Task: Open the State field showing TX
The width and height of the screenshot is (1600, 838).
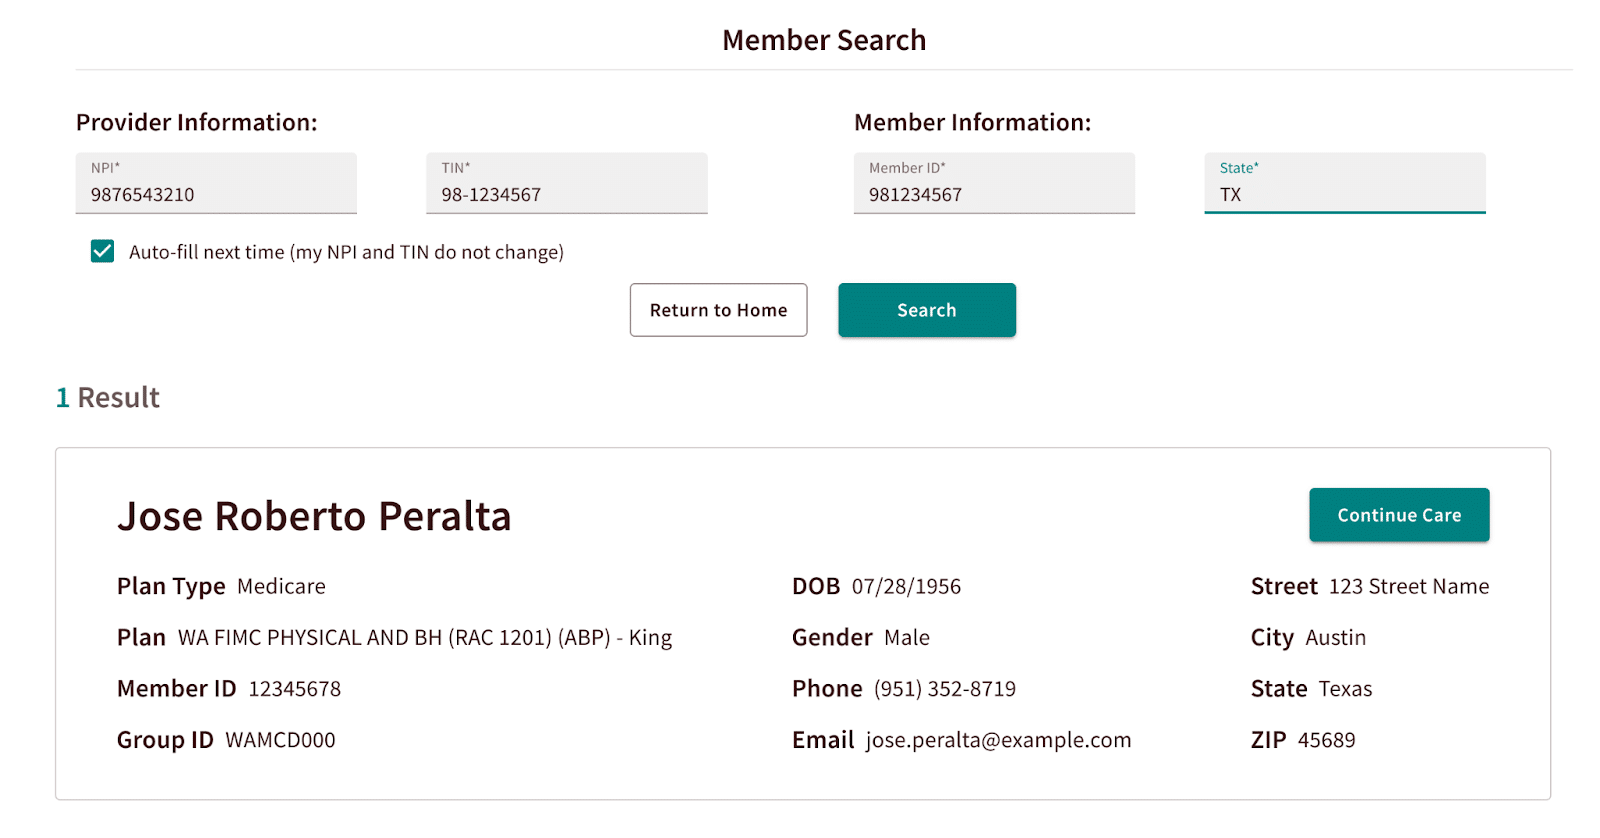Action: [x=1345, y=183]
